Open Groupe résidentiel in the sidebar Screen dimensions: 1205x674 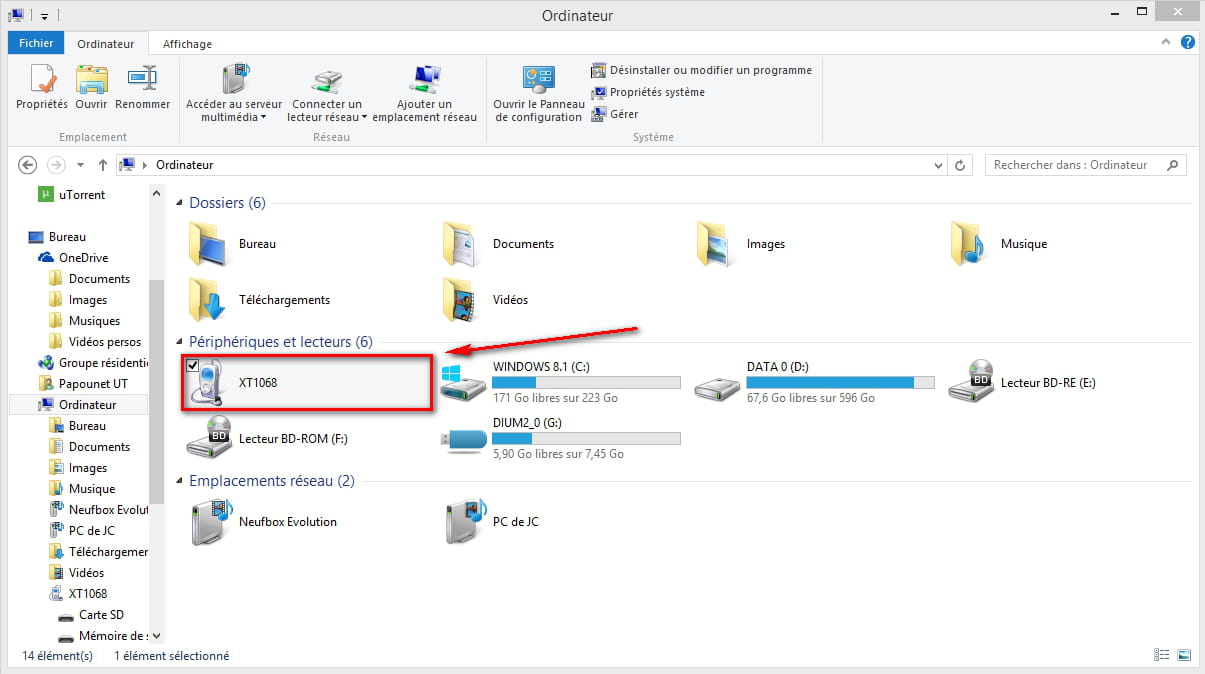click(x=93, y=363)
